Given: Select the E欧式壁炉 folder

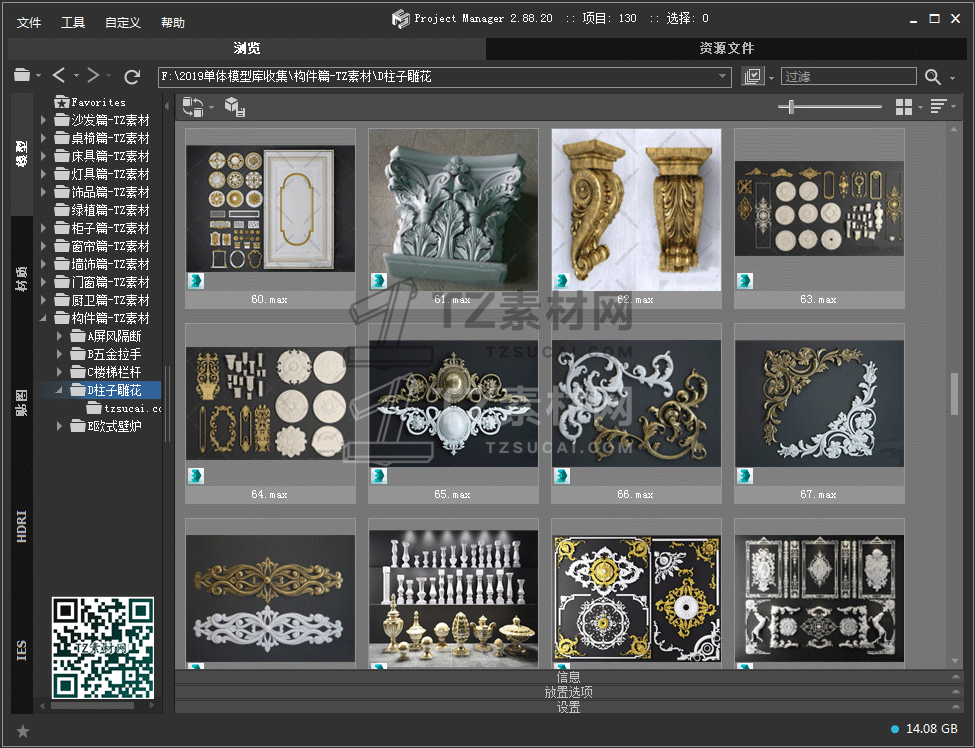Looking at the screenshot, I should pos(114,426).
